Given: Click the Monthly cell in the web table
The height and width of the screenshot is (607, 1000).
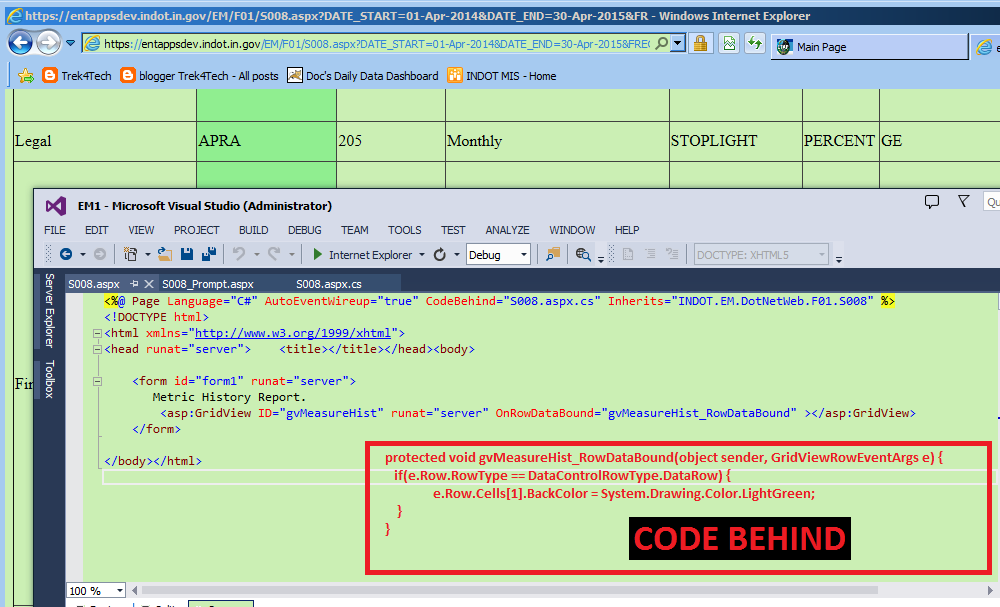Looking at the screenshot, I should 557,141.
